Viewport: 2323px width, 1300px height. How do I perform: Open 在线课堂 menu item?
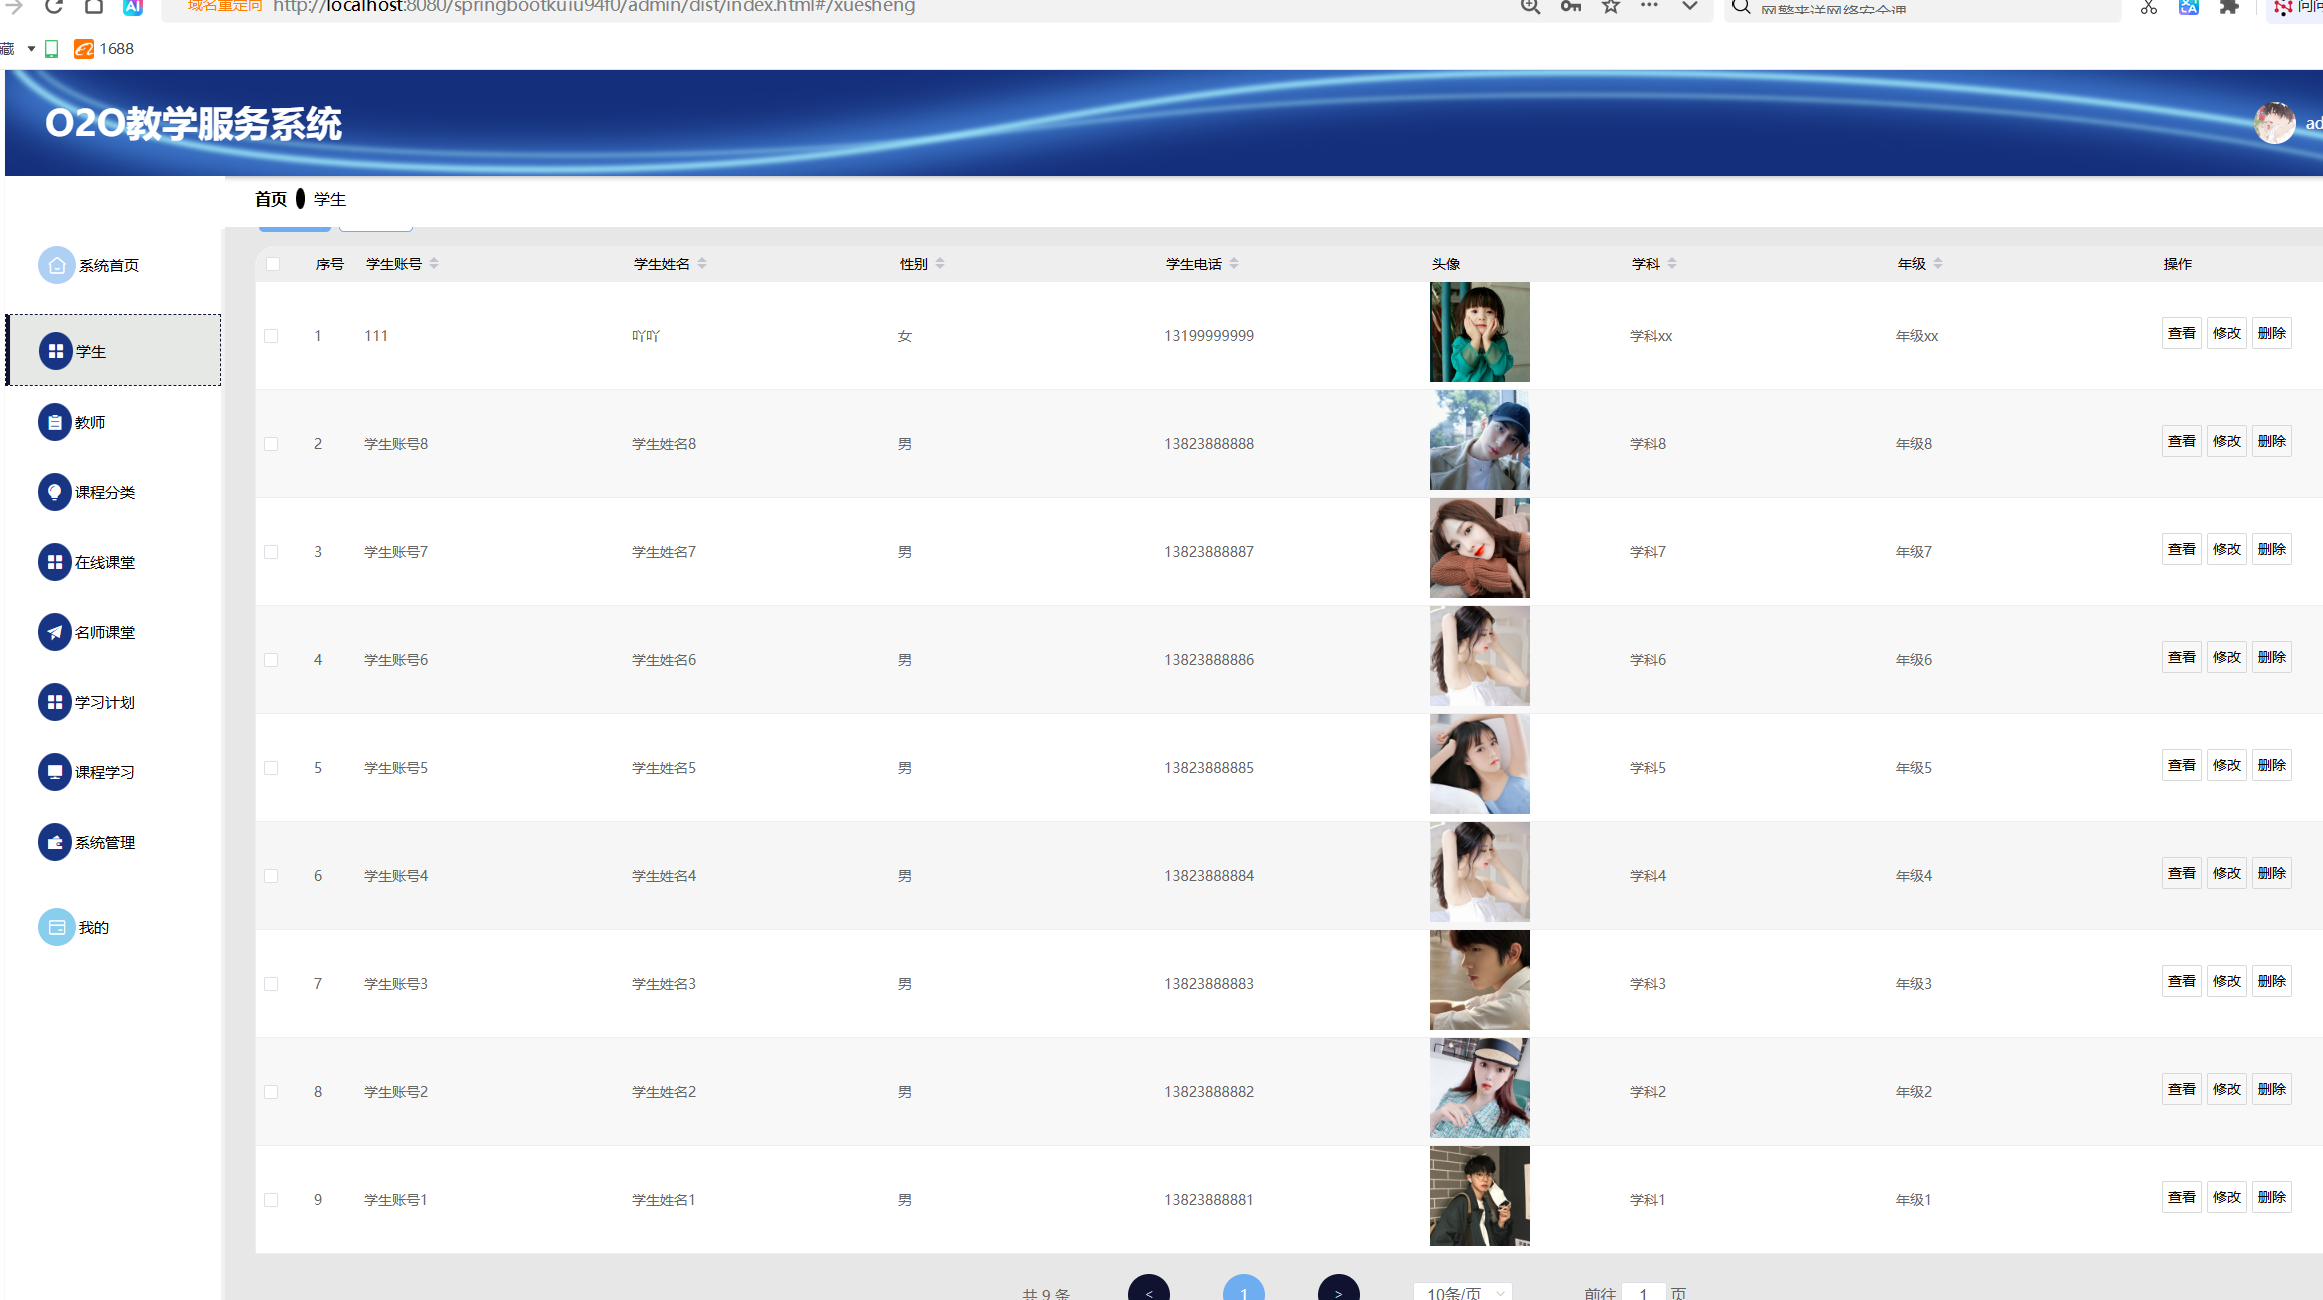[104, 562]
